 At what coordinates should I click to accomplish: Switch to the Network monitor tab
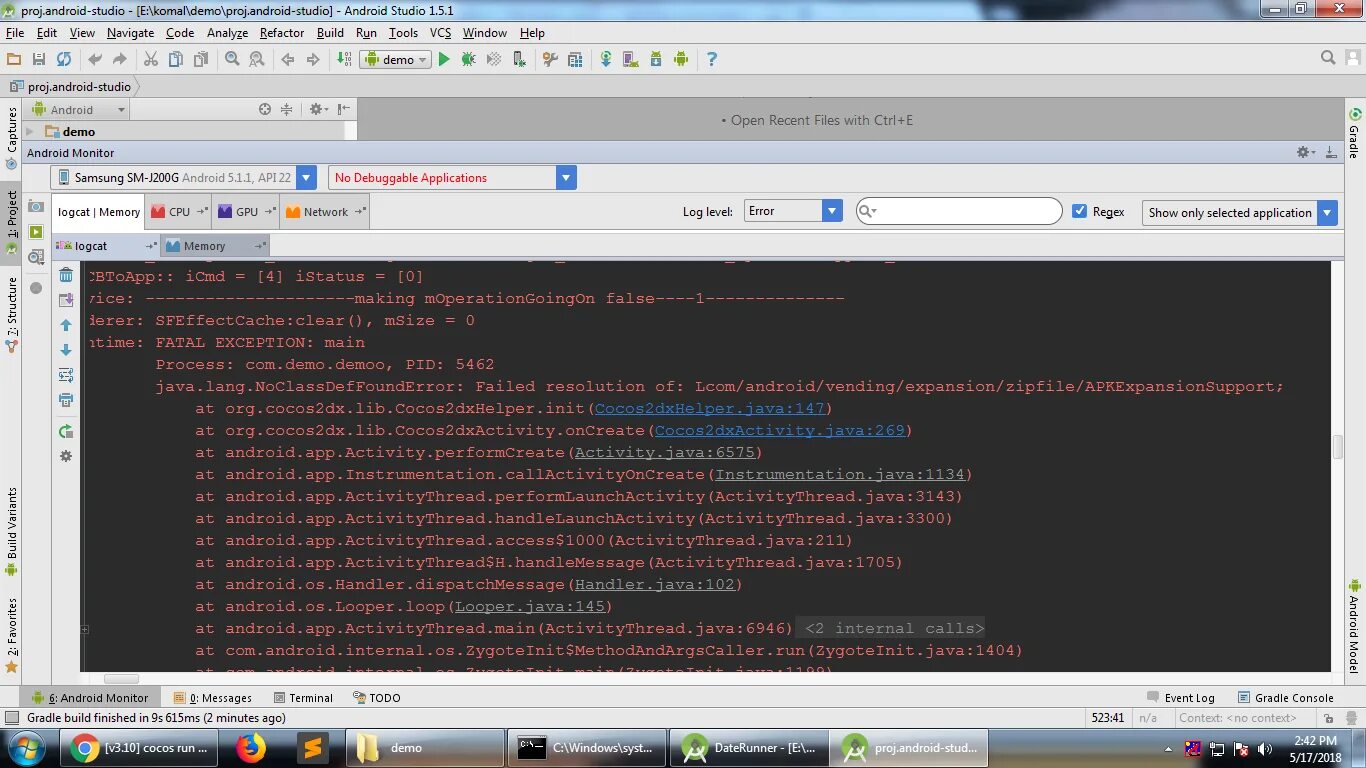[325, 212]
